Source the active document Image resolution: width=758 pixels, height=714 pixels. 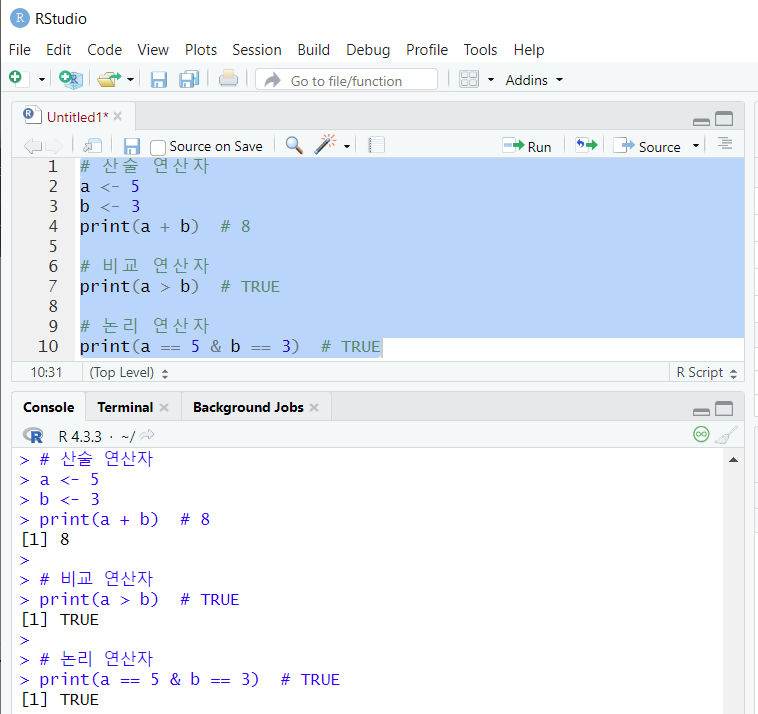tap(647, 146)
